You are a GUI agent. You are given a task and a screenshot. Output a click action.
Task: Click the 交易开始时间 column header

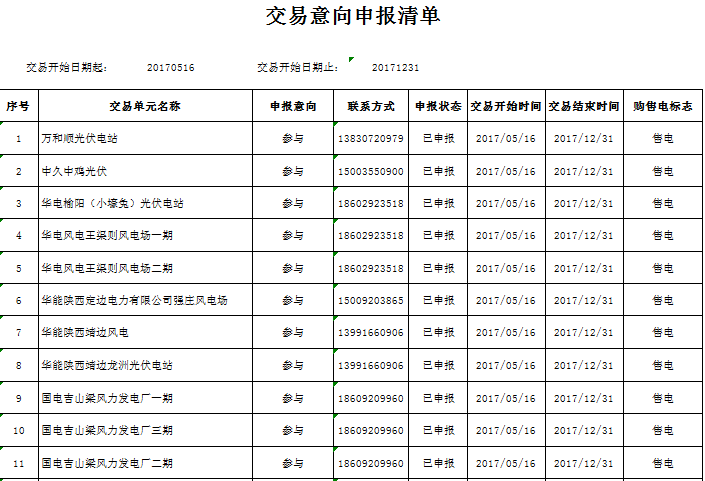click(505, 106)
